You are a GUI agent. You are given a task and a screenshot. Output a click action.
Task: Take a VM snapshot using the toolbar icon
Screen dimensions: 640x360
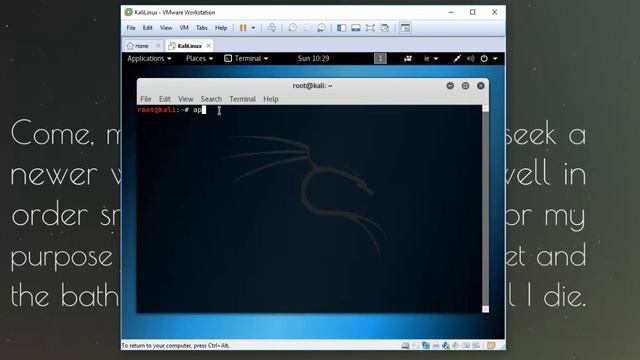point(292,28)
